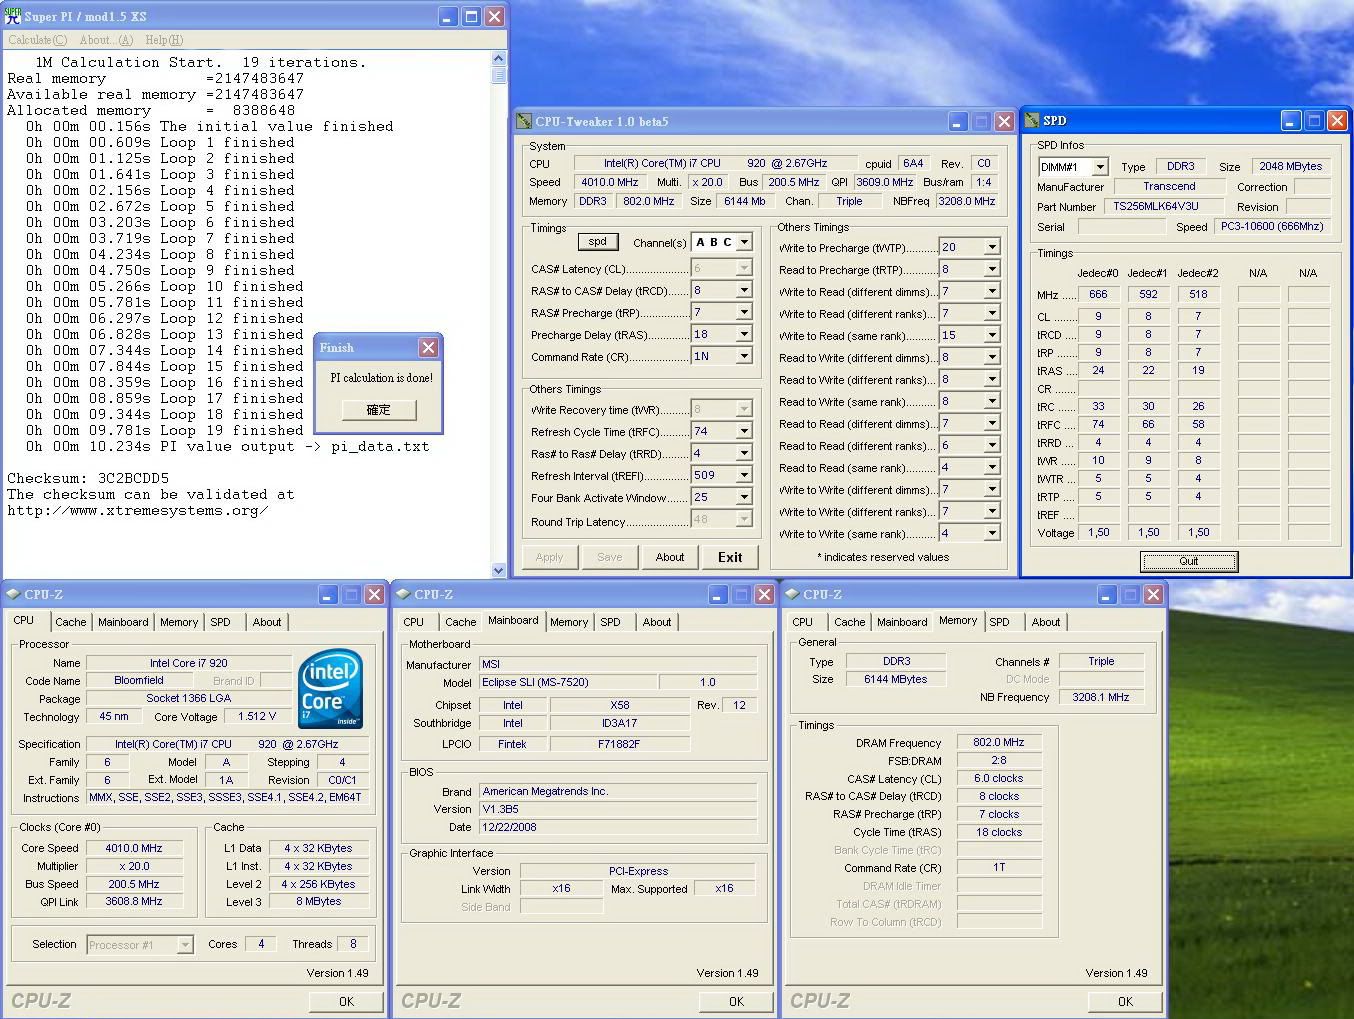Open the Write to Write (same rank) dropdown
The image size is (1354, 1019).
(991, 533)
